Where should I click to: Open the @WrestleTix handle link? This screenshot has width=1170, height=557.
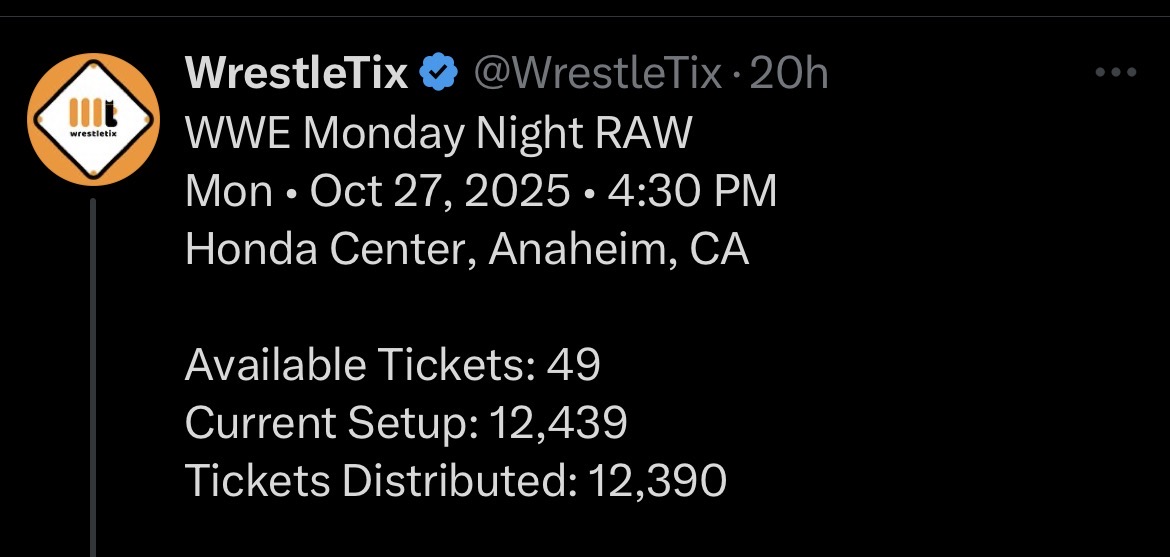596,73
